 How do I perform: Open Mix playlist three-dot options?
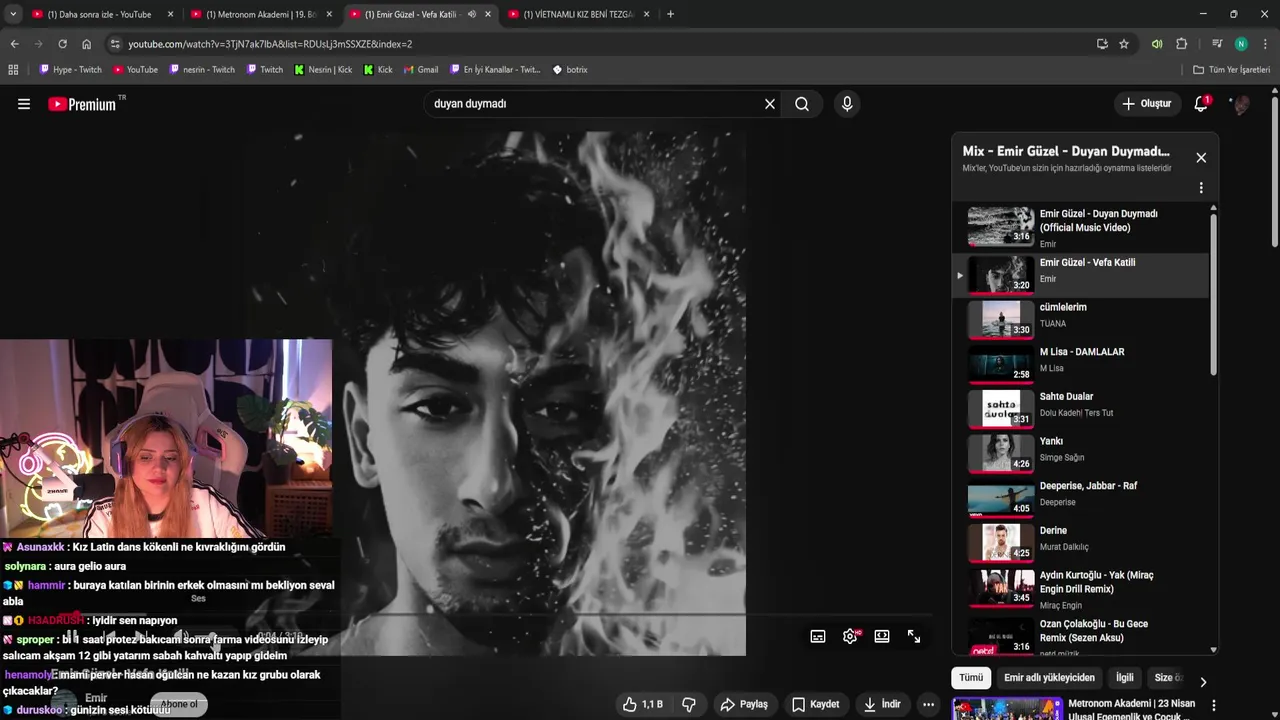(x=1201, y=188)
